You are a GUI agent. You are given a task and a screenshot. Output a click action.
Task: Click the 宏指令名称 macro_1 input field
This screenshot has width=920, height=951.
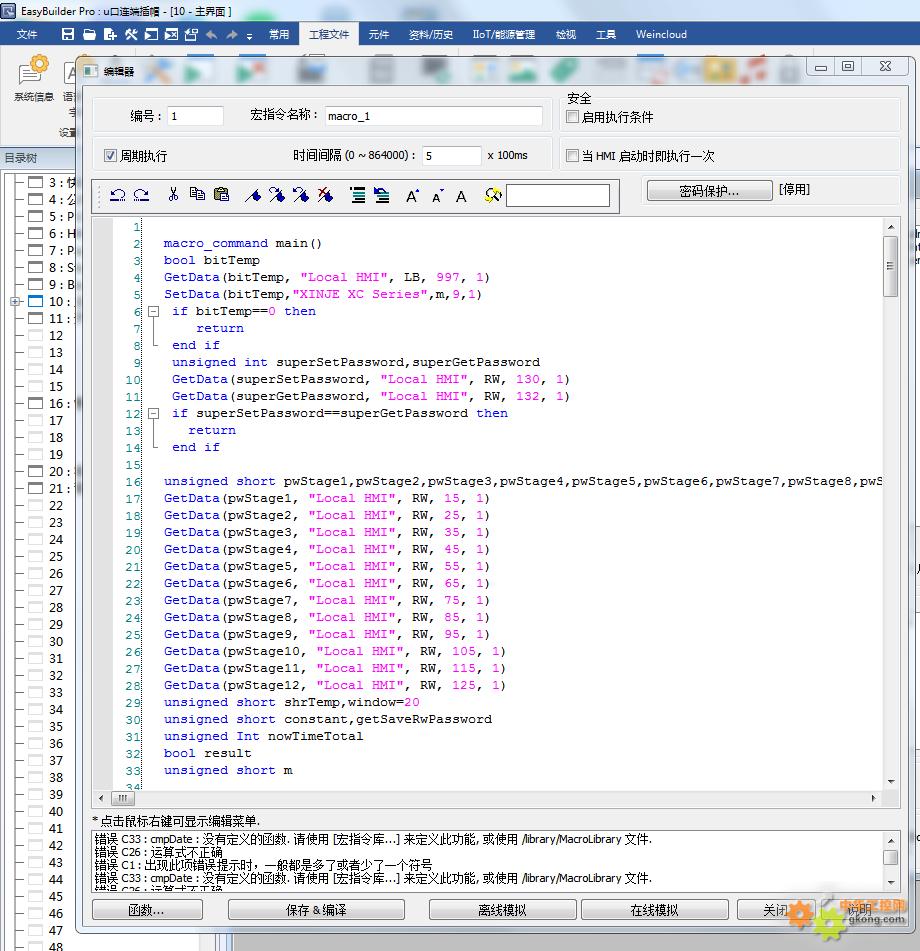434,116
